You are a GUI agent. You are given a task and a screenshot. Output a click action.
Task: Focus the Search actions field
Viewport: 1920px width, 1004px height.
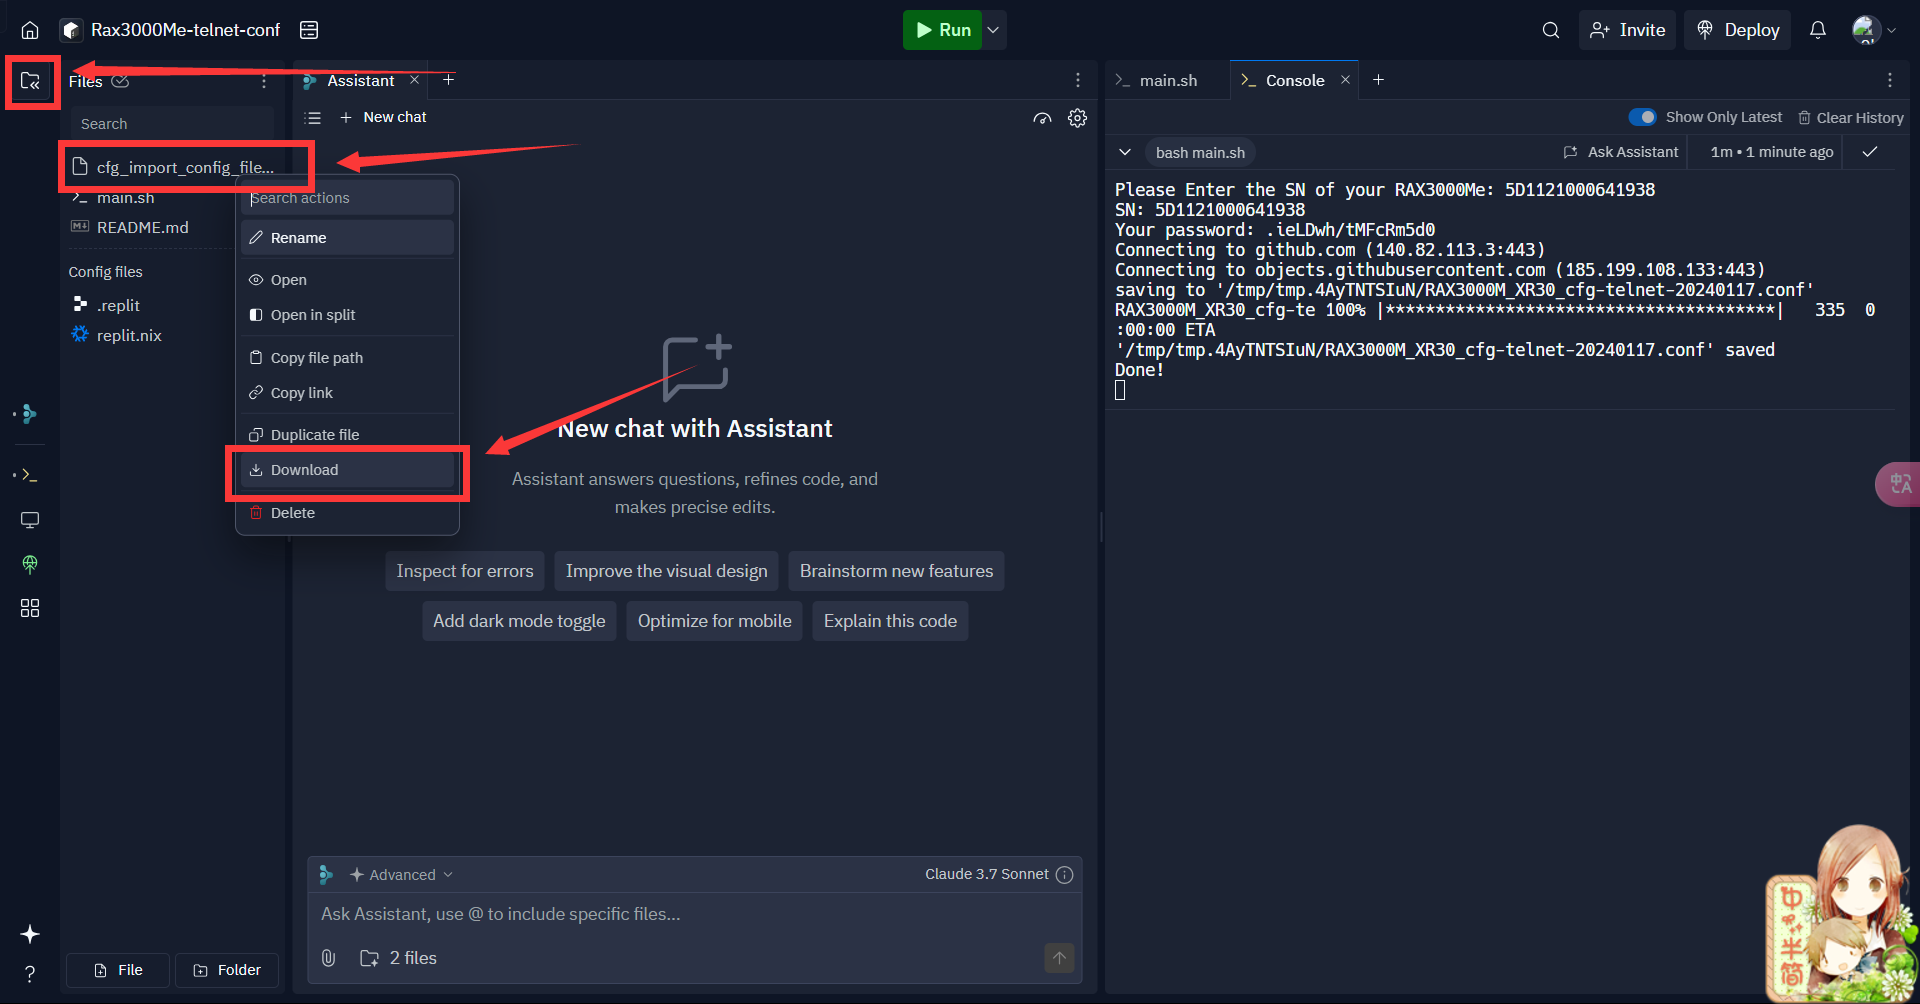point(347,198)
